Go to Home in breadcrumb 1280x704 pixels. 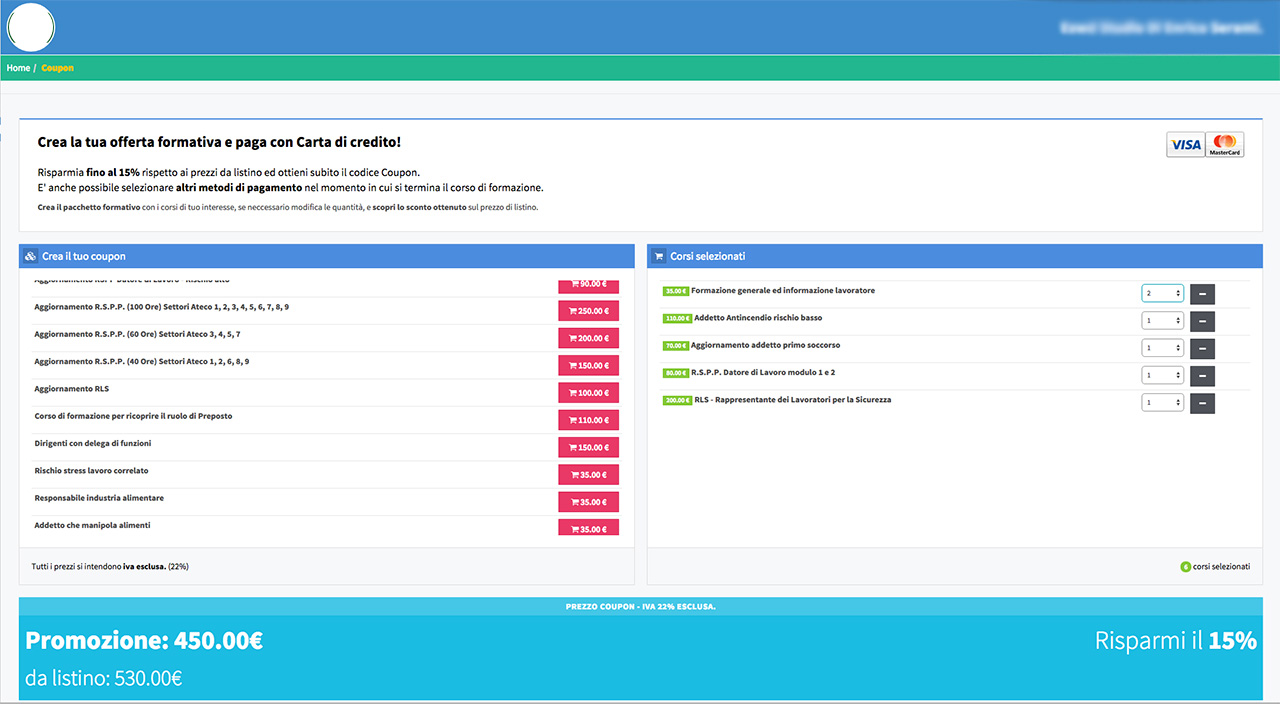[18, 68]
